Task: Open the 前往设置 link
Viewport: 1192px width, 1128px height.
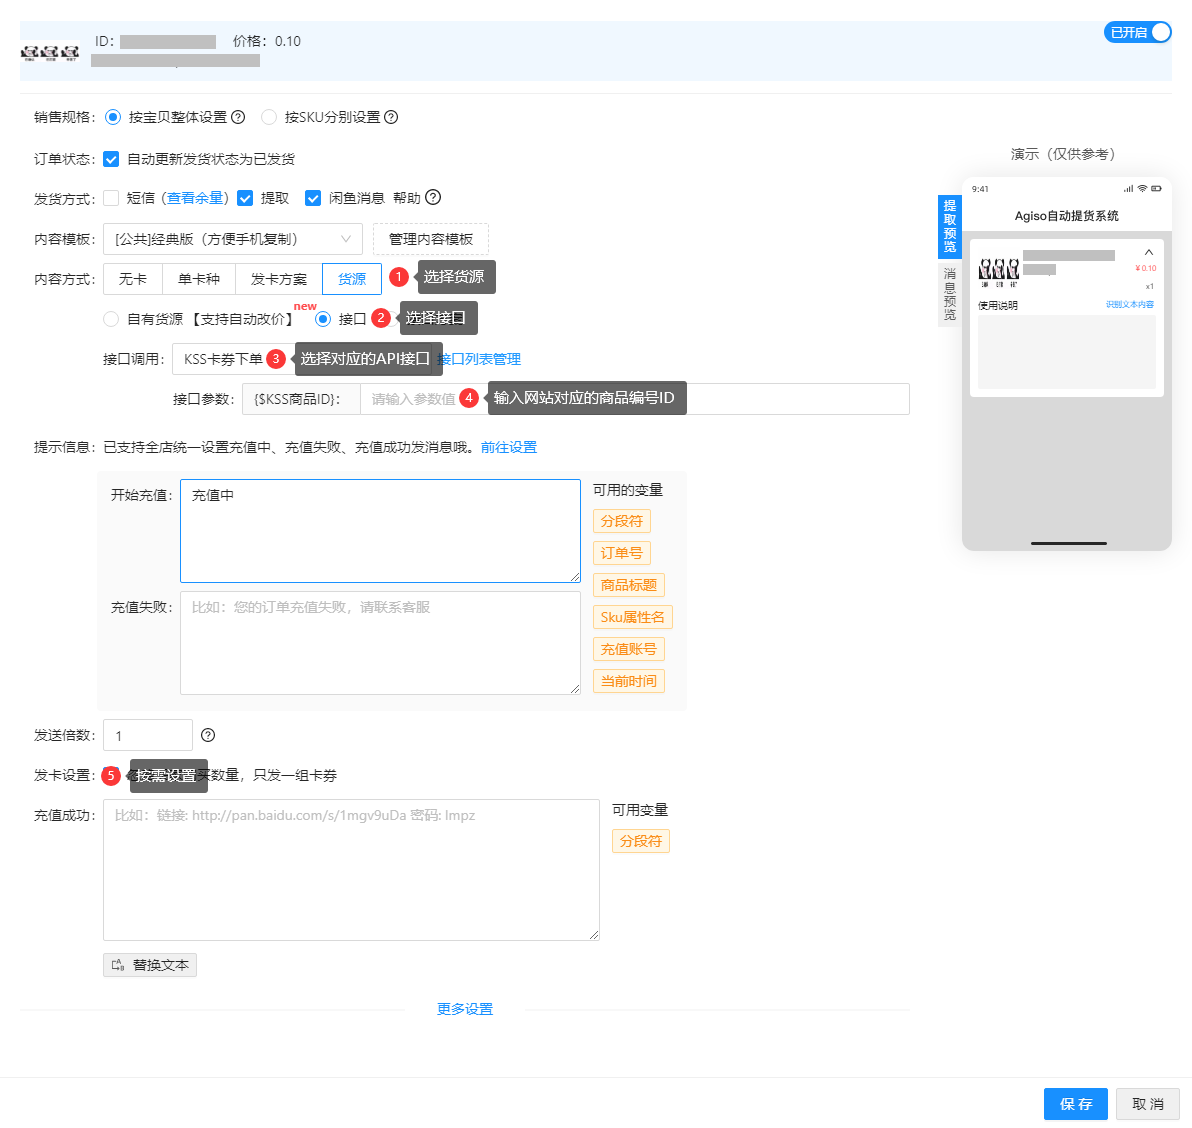Action: pyautogui.click(x=509, y=447)
